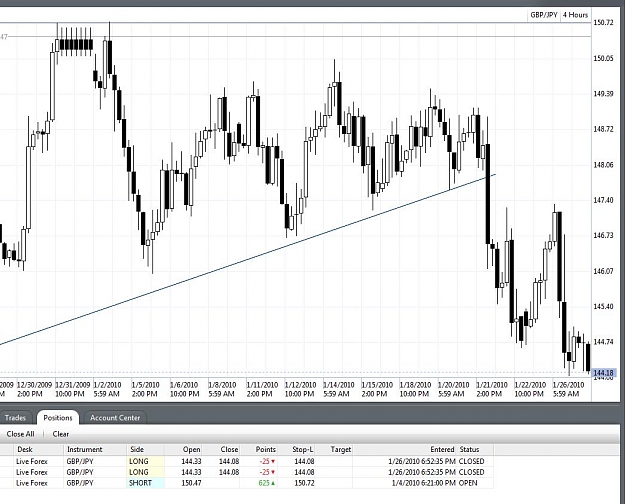Viewport: 625px width, 504px height.
Task: Click the 1/26/2010 5:59 AM date label
Action: [568, 389]
